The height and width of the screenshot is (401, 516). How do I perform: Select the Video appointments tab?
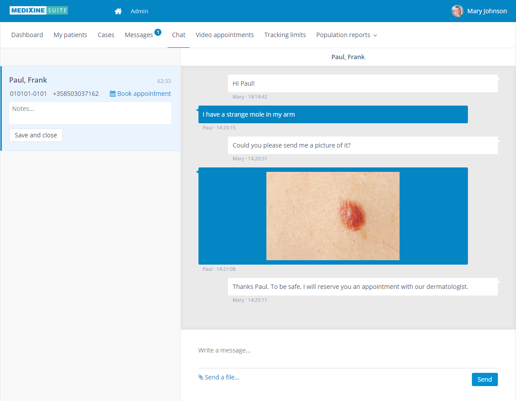pyautogui.click(x=225, y=35)
